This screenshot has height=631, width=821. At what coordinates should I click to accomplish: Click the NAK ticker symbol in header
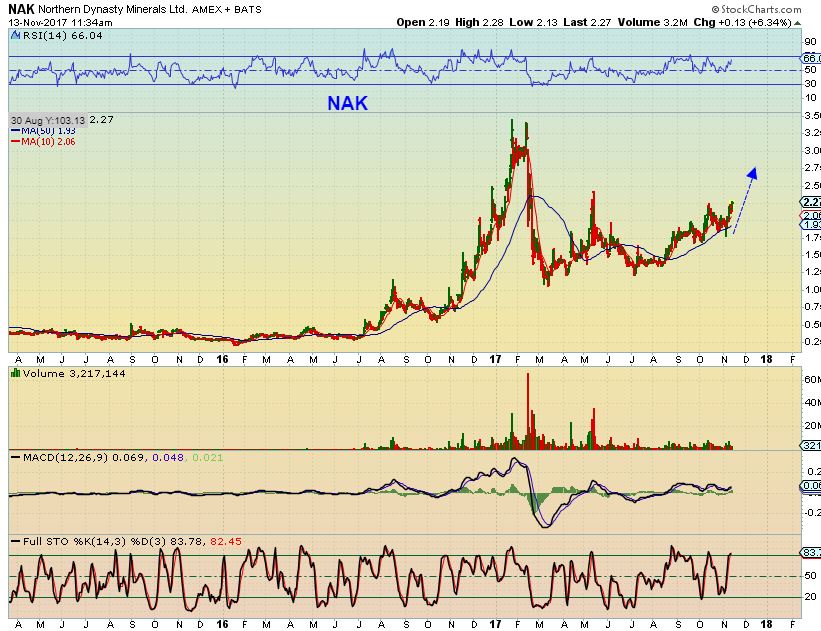21,9
